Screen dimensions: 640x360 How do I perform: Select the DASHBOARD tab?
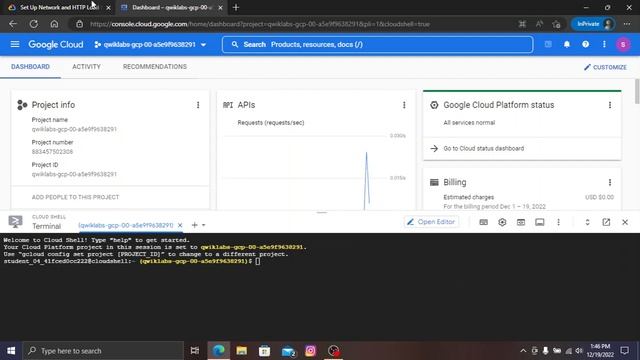(30, 67)
